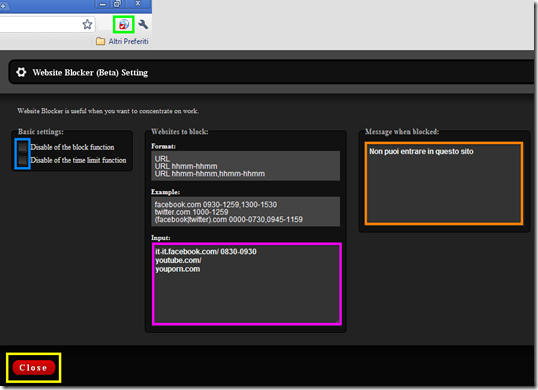Click the twitter.com 1000-1259 example line
This screenshot has height=390, width=538.
(x=191, y=212)
